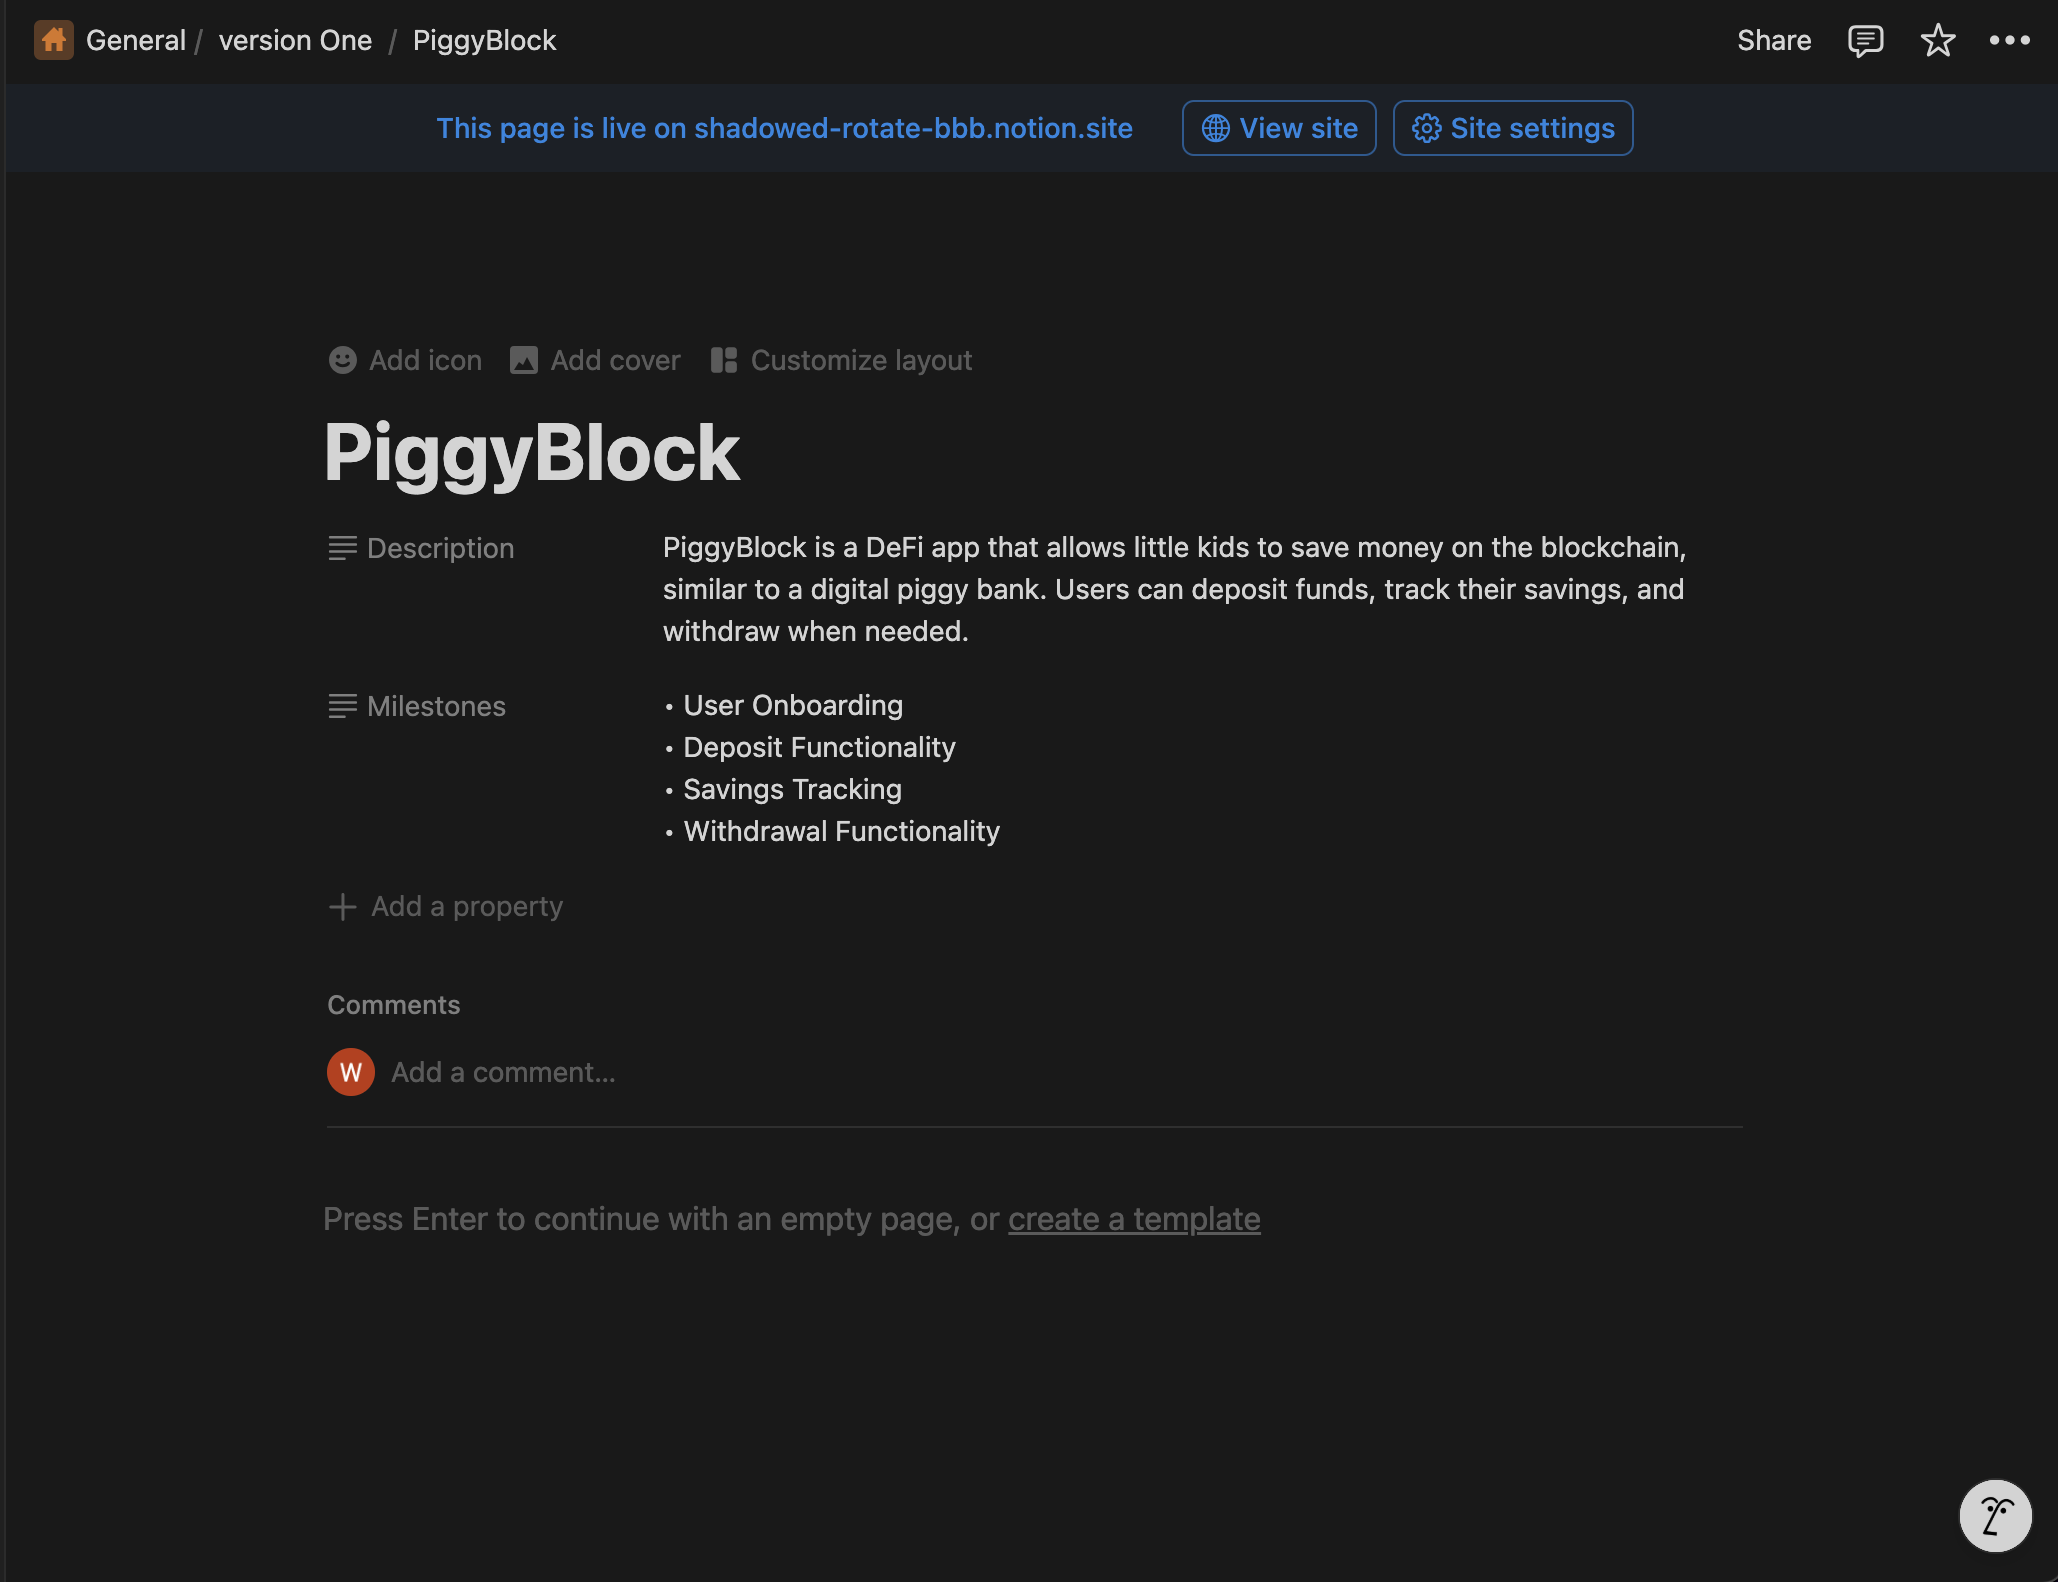Click the home icon in breadcrumb
The height and width of the screenshot is (1582, 2058).
click(53, 40)
